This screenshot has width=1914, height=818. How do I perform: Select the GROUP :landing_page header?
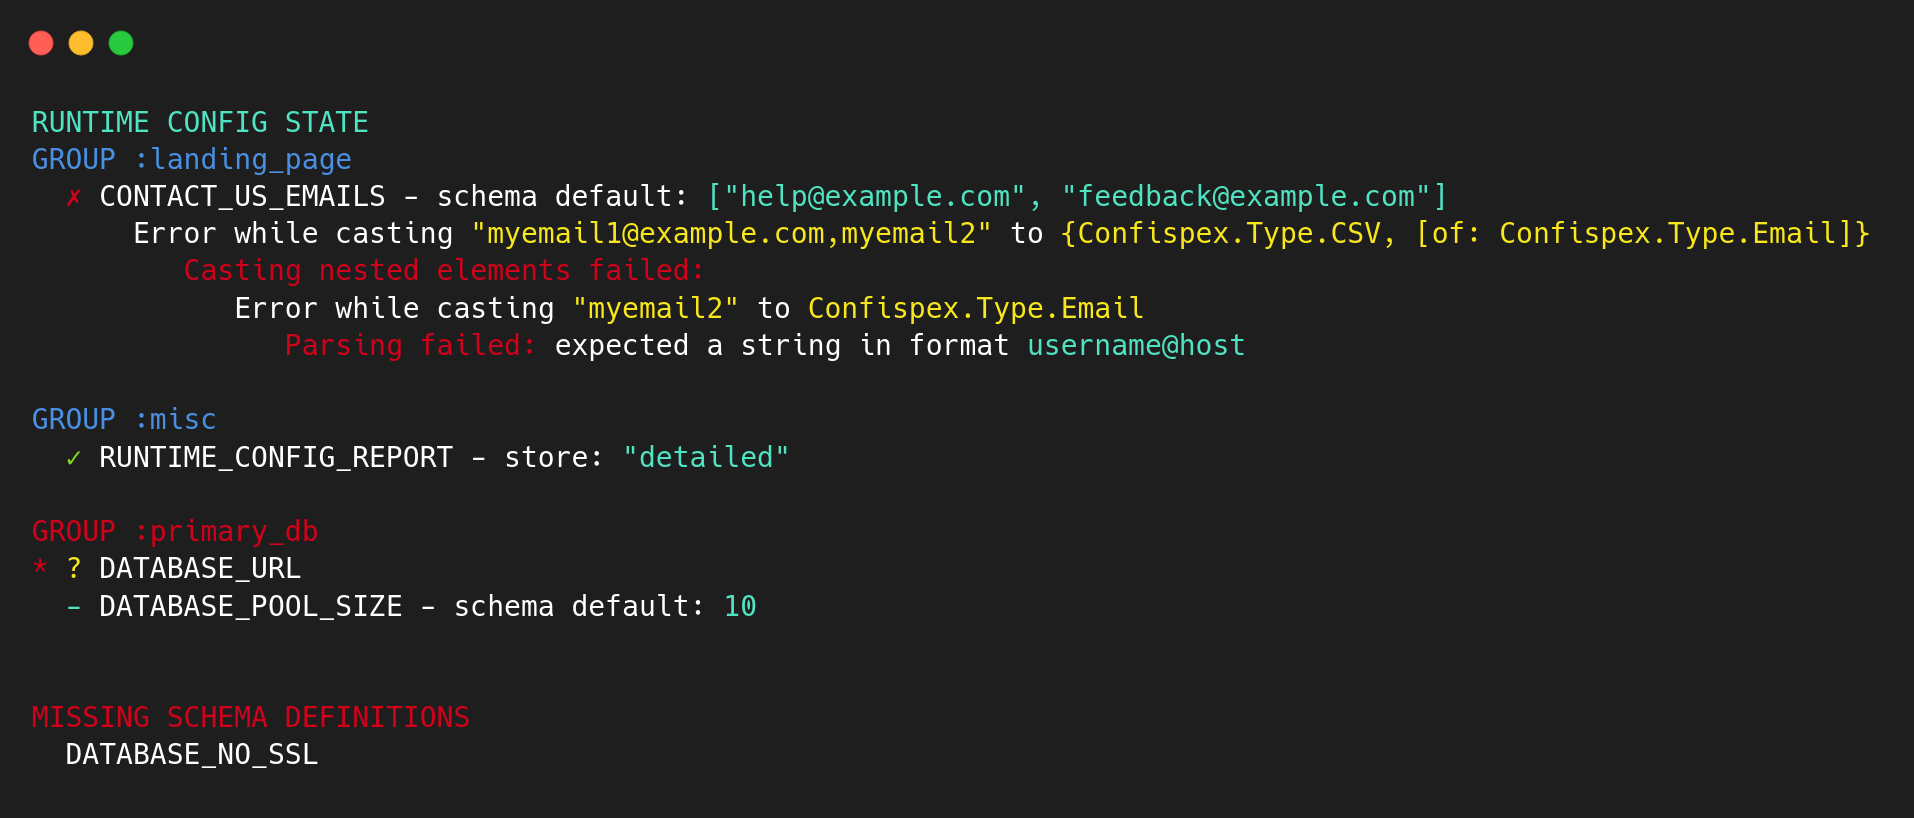coord(191,160)
